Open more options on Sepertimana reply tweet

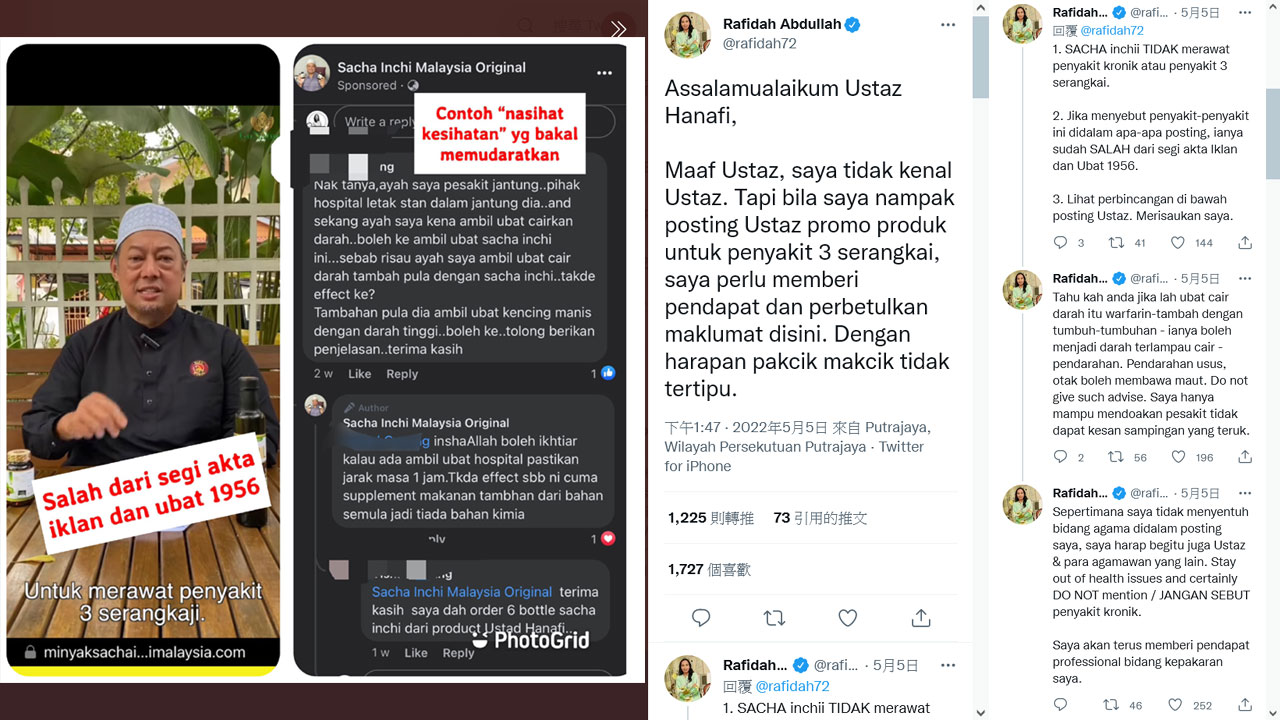click(x=1244, y=493)
